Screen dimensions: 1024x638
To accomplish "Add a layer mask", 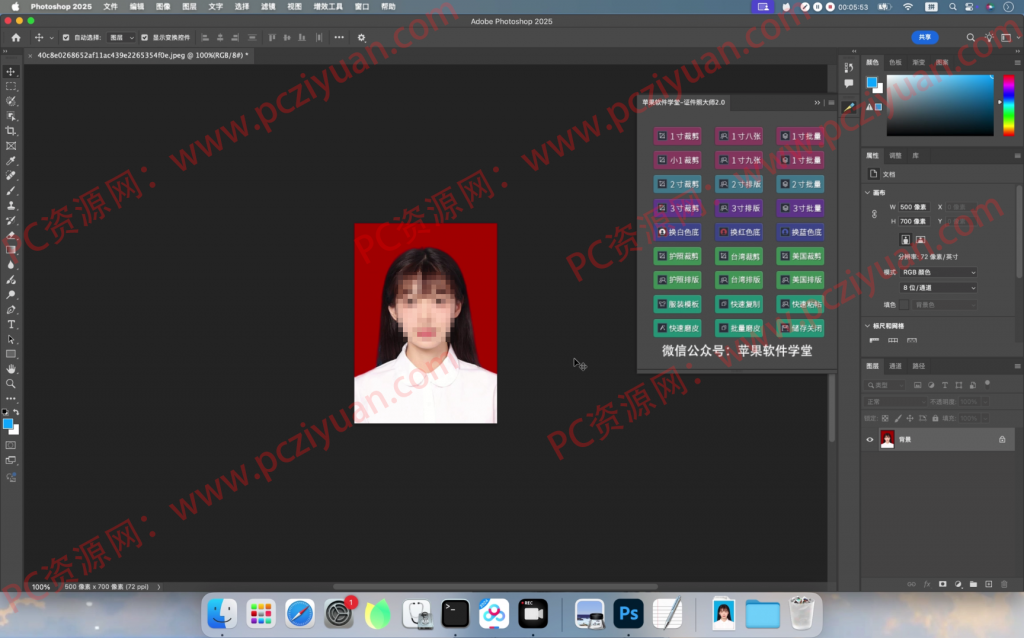I will (x=942, y=584).
